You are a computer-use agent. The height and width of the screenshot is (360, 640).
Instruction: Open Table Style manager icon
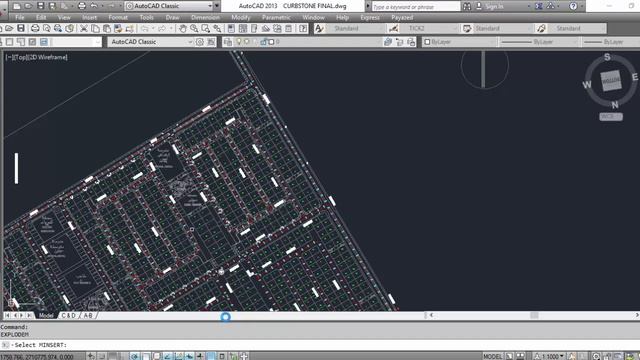[467, 28]
